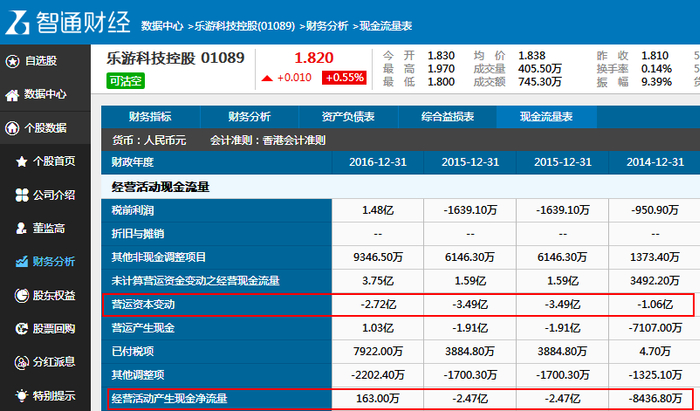
Task: Click the 个股数据 home circle icon
Action: tap(12, 128)
